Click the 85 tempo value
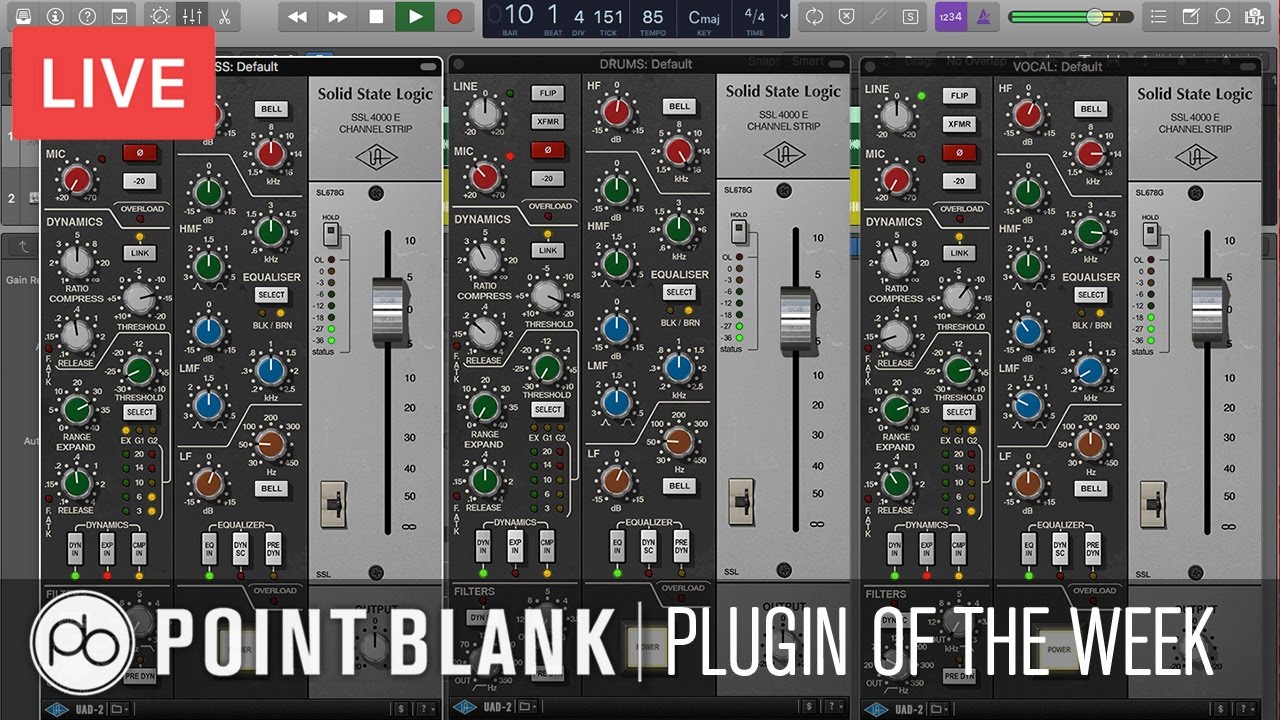This screenshot has width=1280, height=720. click(x=653, y=20)
